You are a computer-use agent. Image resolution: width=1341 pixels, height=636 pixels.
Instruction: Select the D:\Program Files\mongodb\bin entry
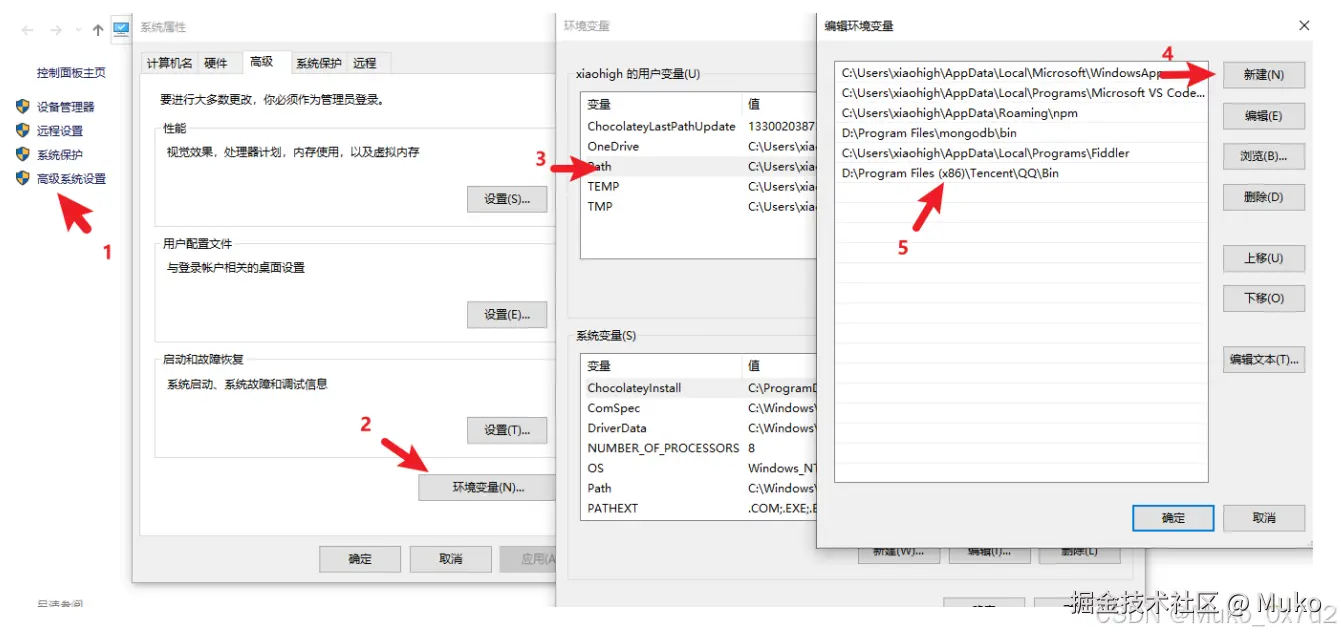(x=1021, y=133)
